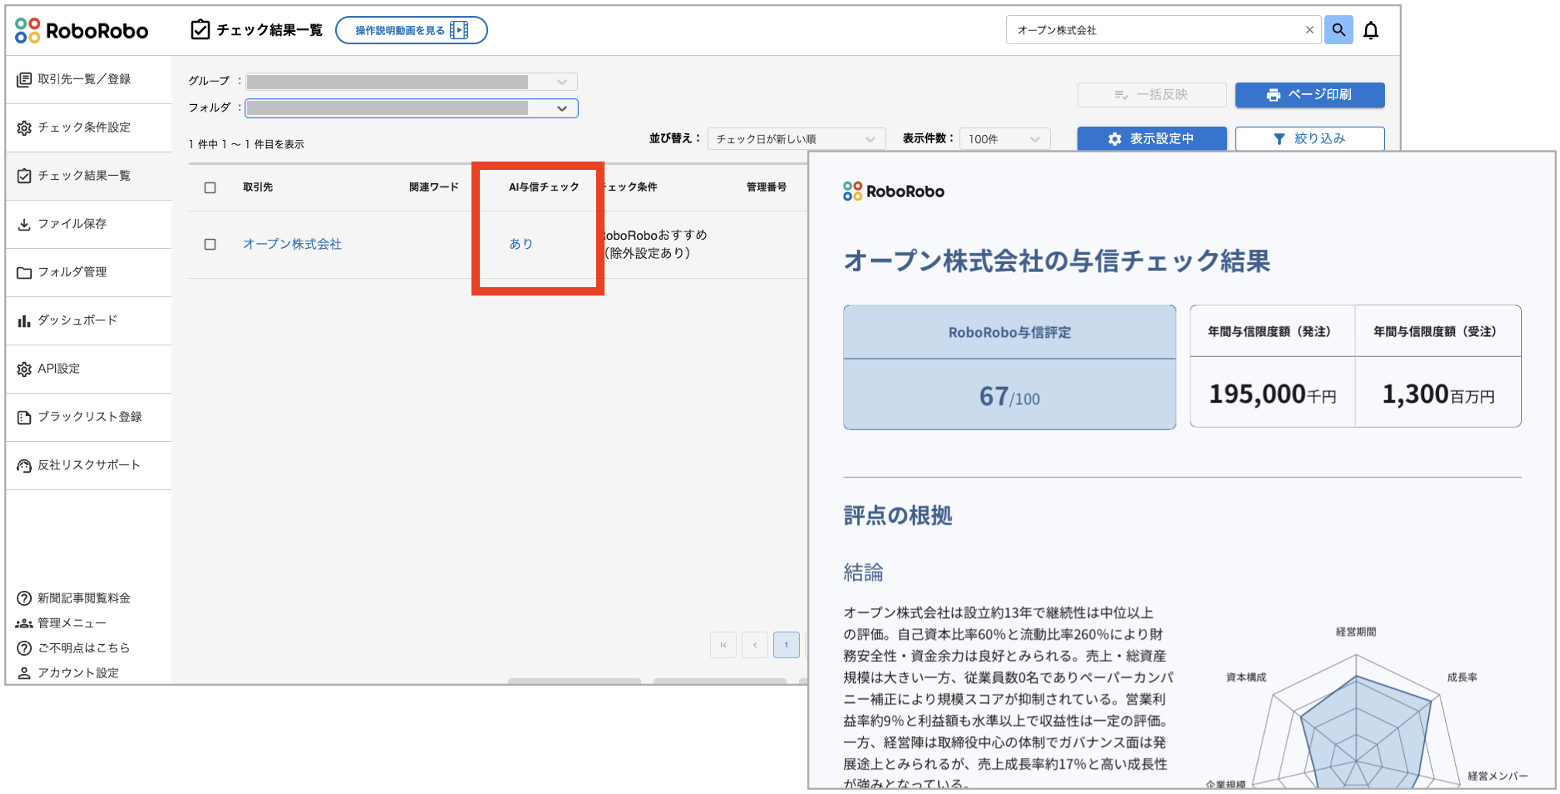Click the 67/100 credit score value
This screenshot has width=1560, height=794.
(1009, 396)
